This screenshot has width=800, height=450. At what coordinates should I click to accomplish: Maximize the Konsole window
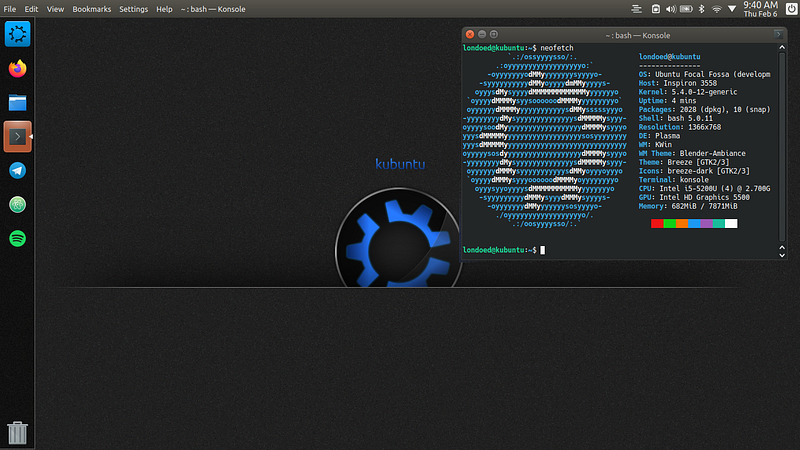pos(493,35)
